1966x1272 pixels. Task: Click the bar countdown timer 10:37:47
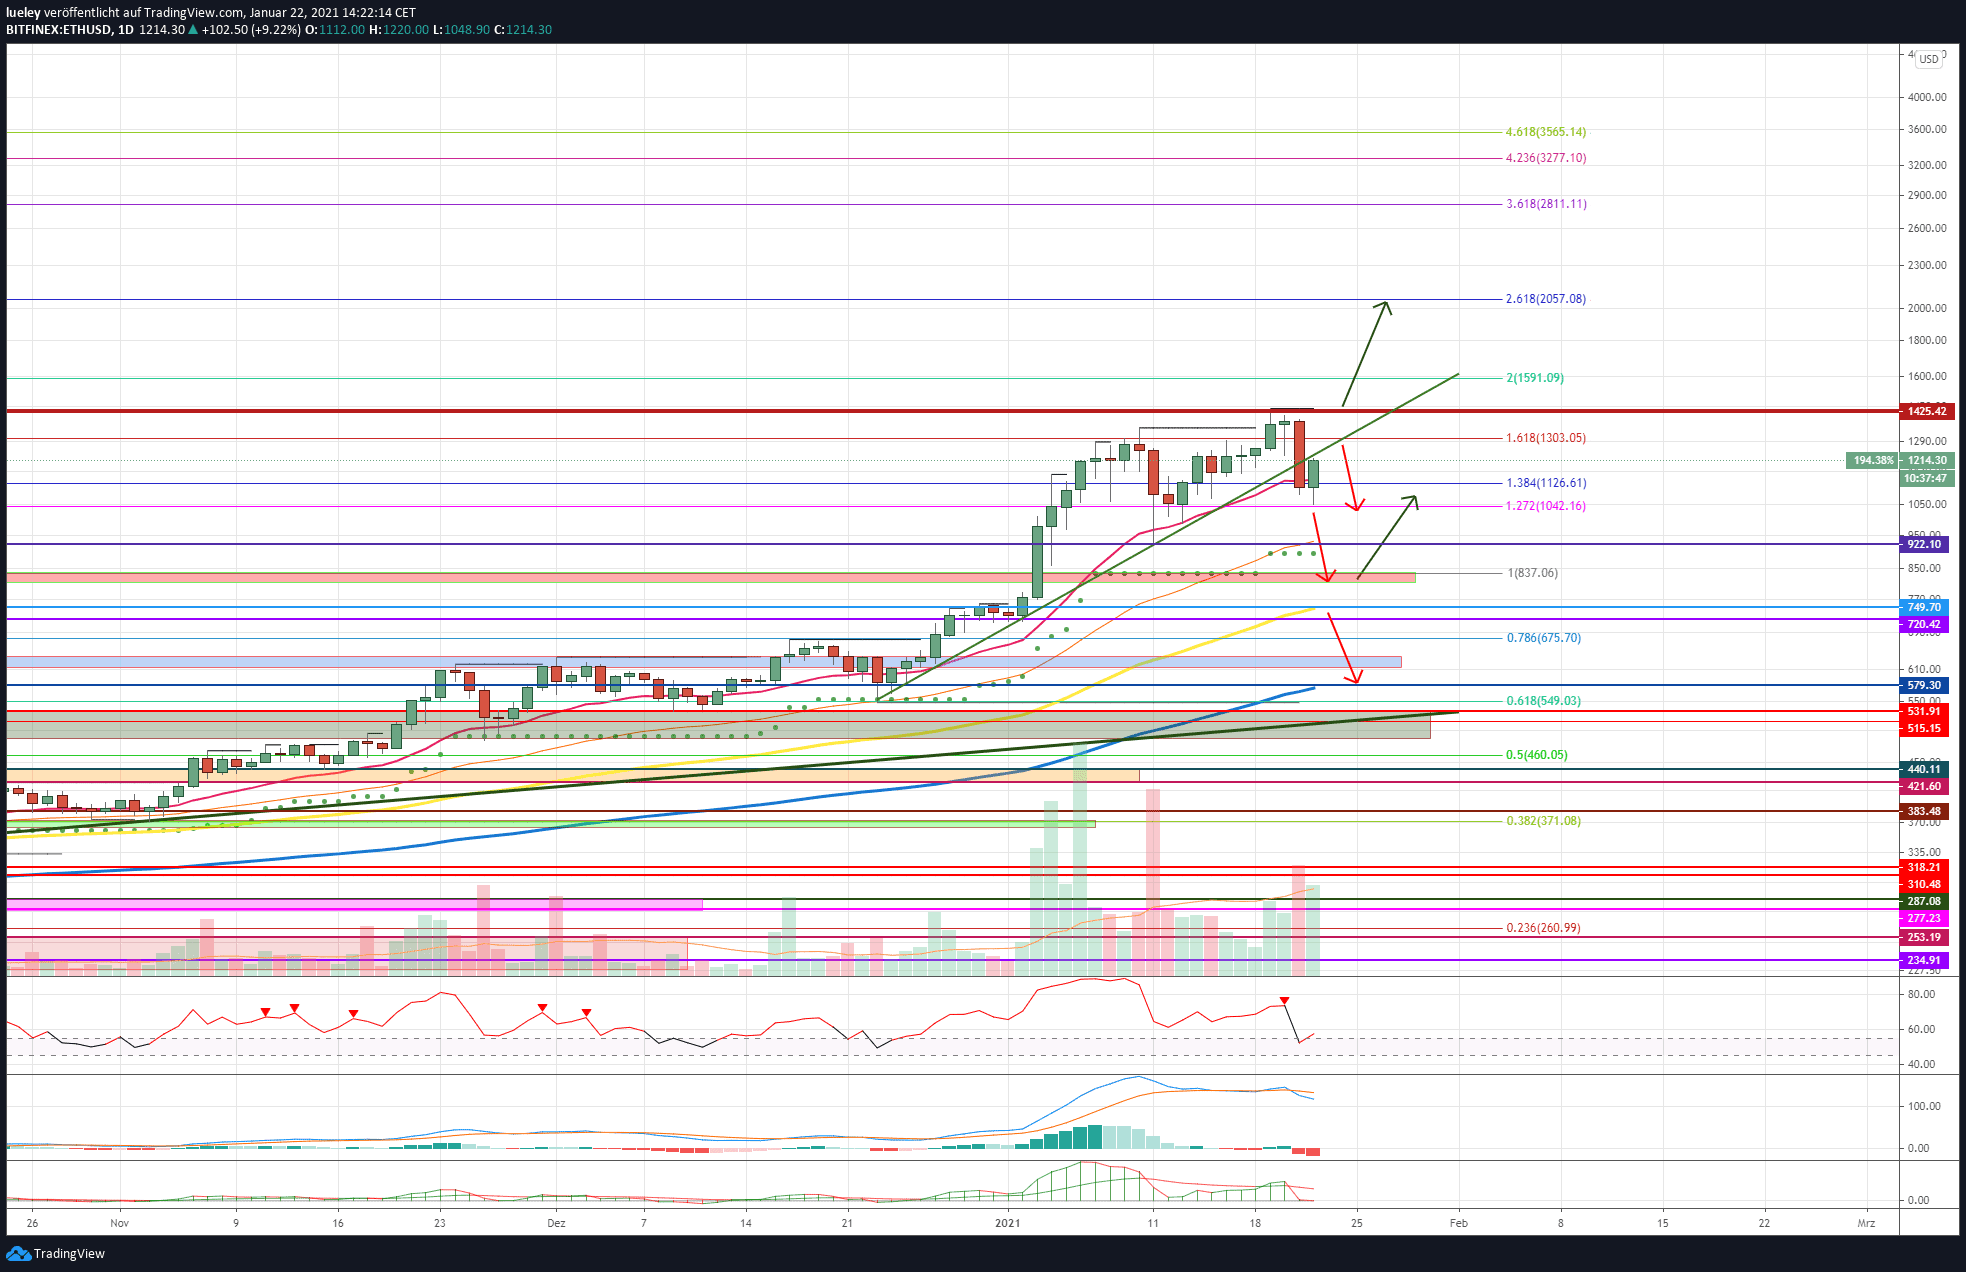tap(1926, 477)
